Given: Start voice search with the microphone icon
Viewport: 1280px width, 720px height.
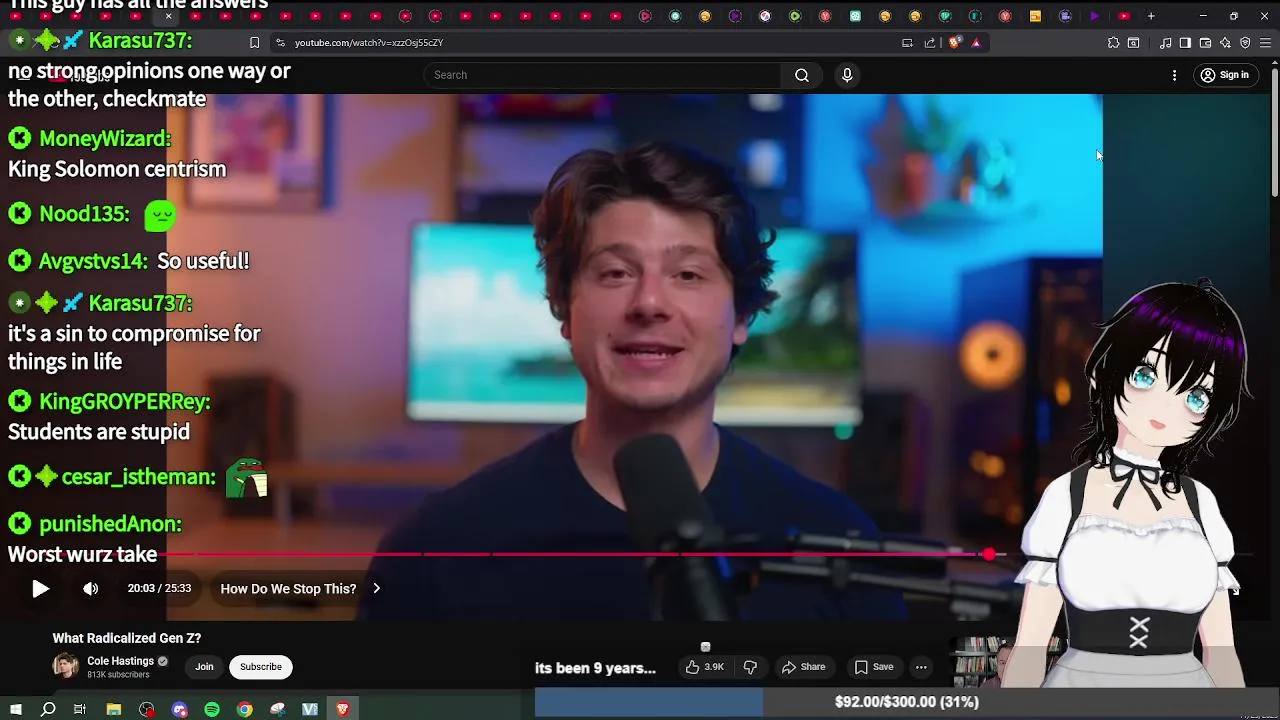Looking at the screenshot, I should pos(847,75).
